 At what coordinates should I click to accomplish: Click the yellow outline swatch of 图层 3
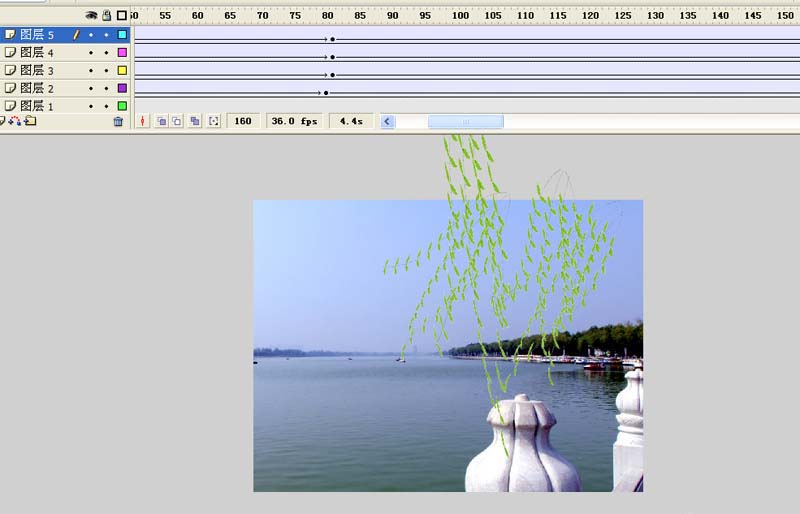pyautogui.click(x=122, y=70)
